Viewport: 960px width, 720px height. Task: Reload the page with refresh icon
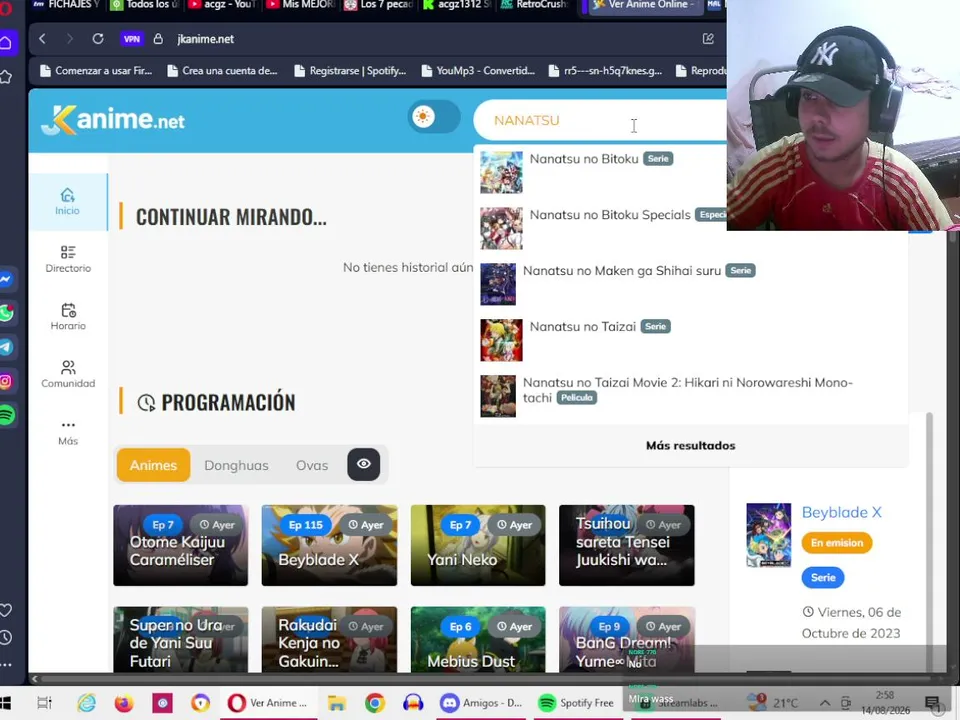(98, 39)
